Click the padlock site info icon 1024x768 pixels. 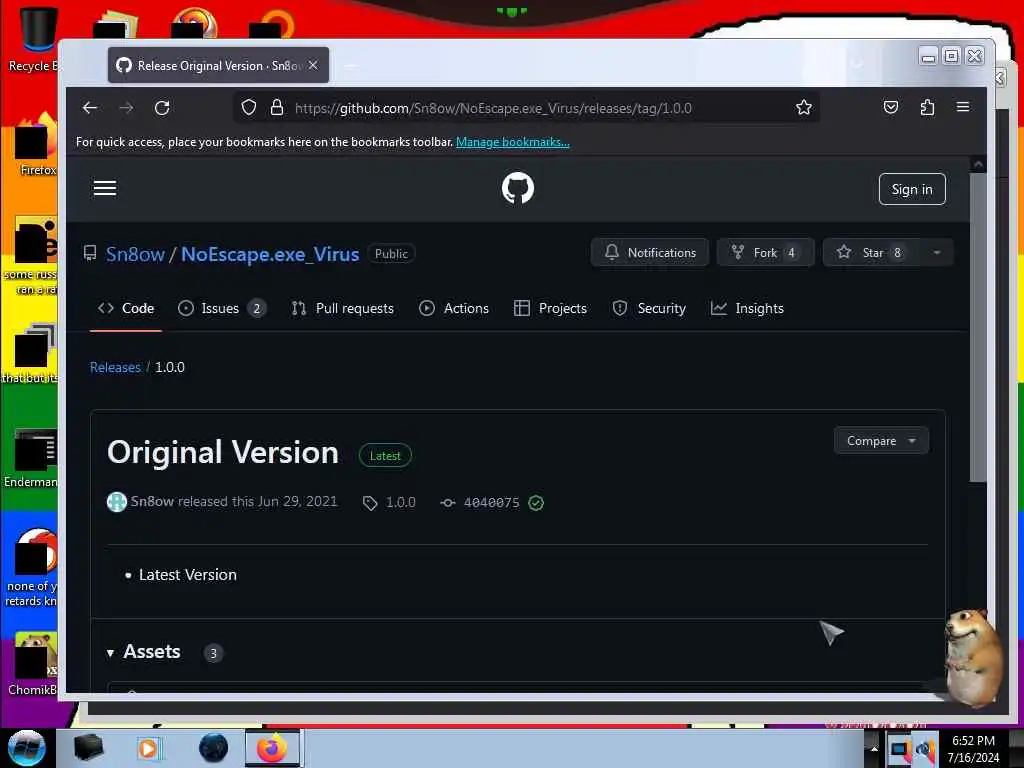(277, 108)
